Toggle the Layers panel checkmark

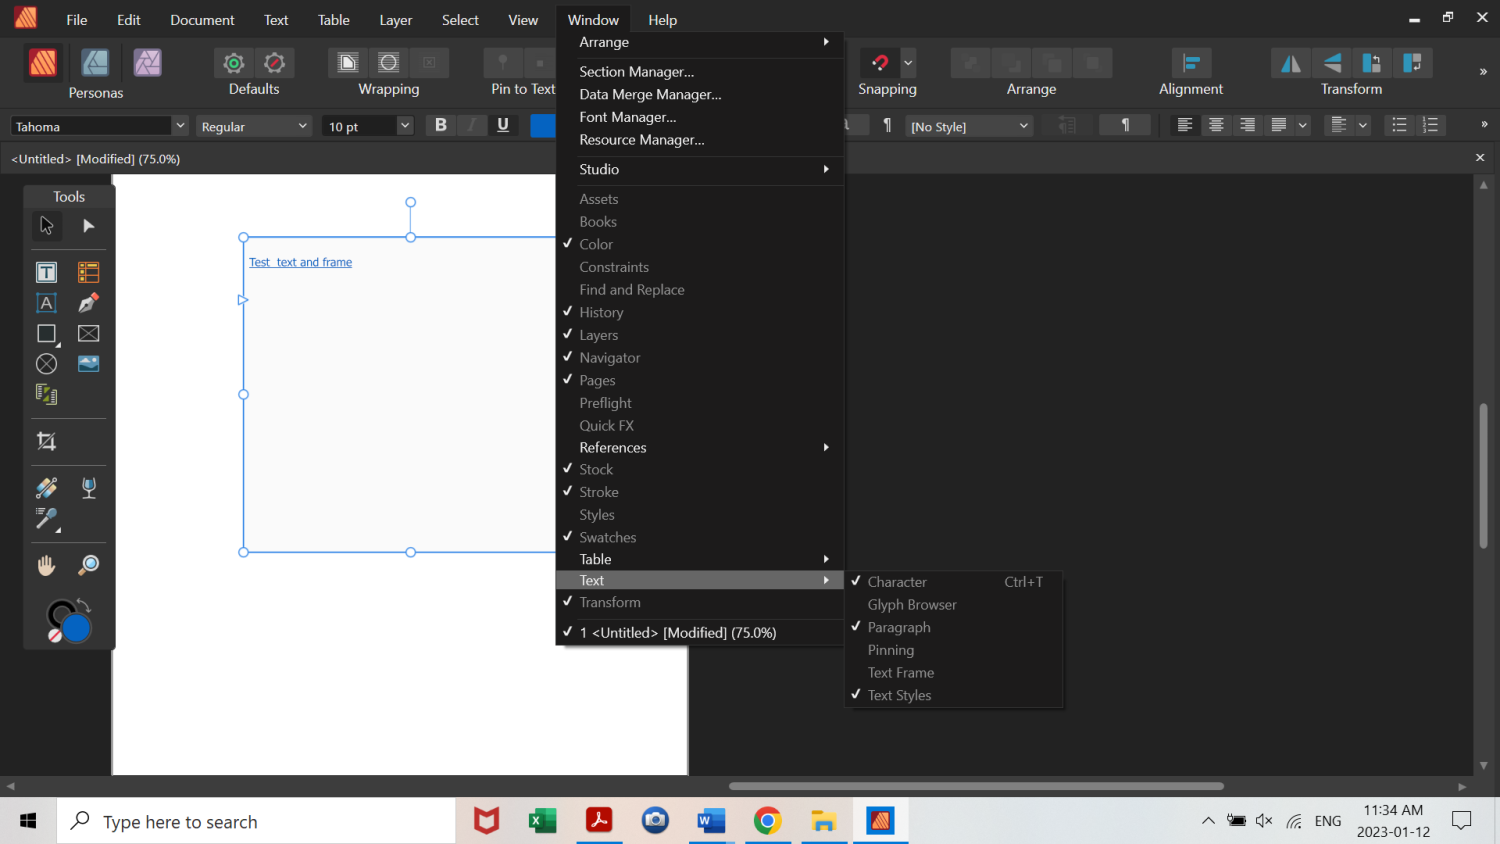598,335
